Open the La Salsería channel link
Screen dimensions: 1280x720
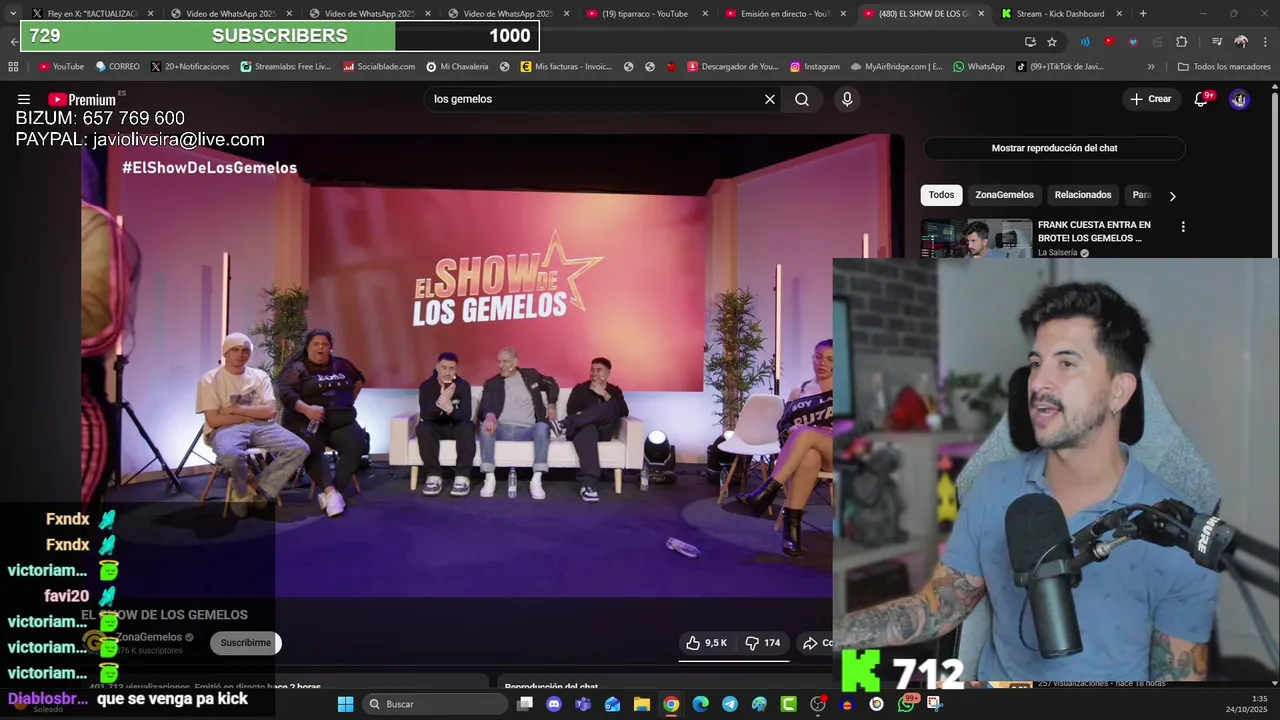point(1057,253)
